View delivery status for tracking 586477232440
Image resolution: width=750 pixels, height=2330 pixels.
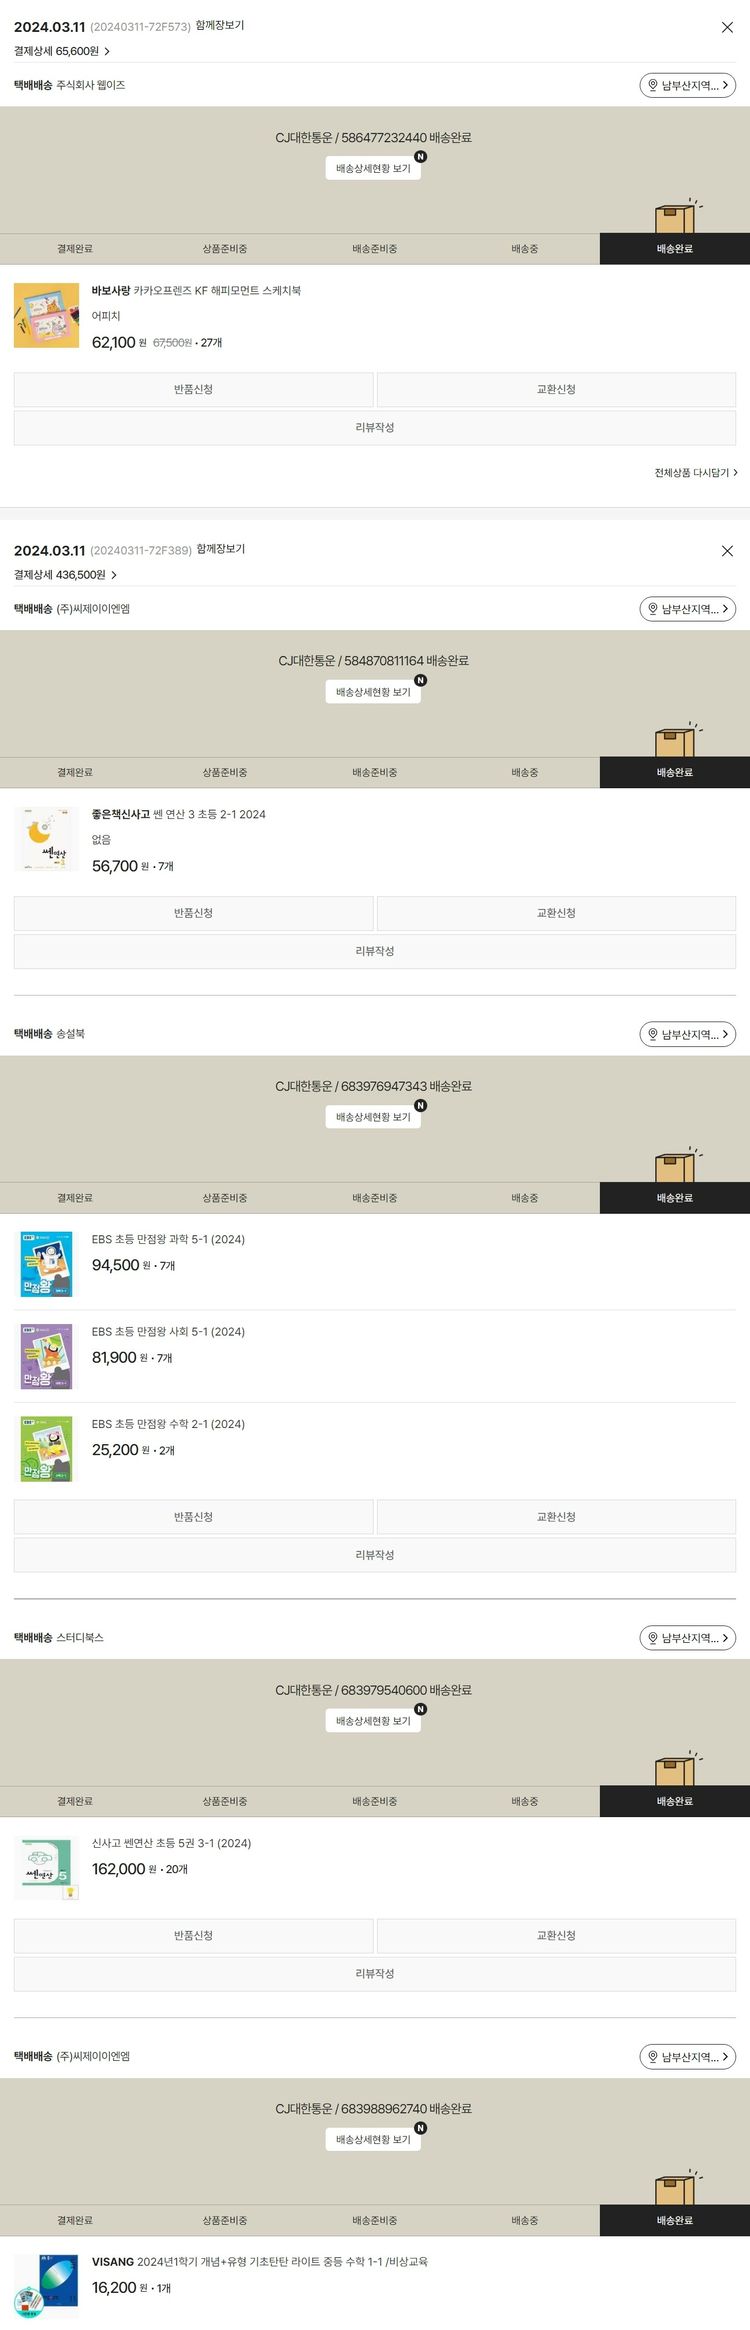click(x=373, y=169)
